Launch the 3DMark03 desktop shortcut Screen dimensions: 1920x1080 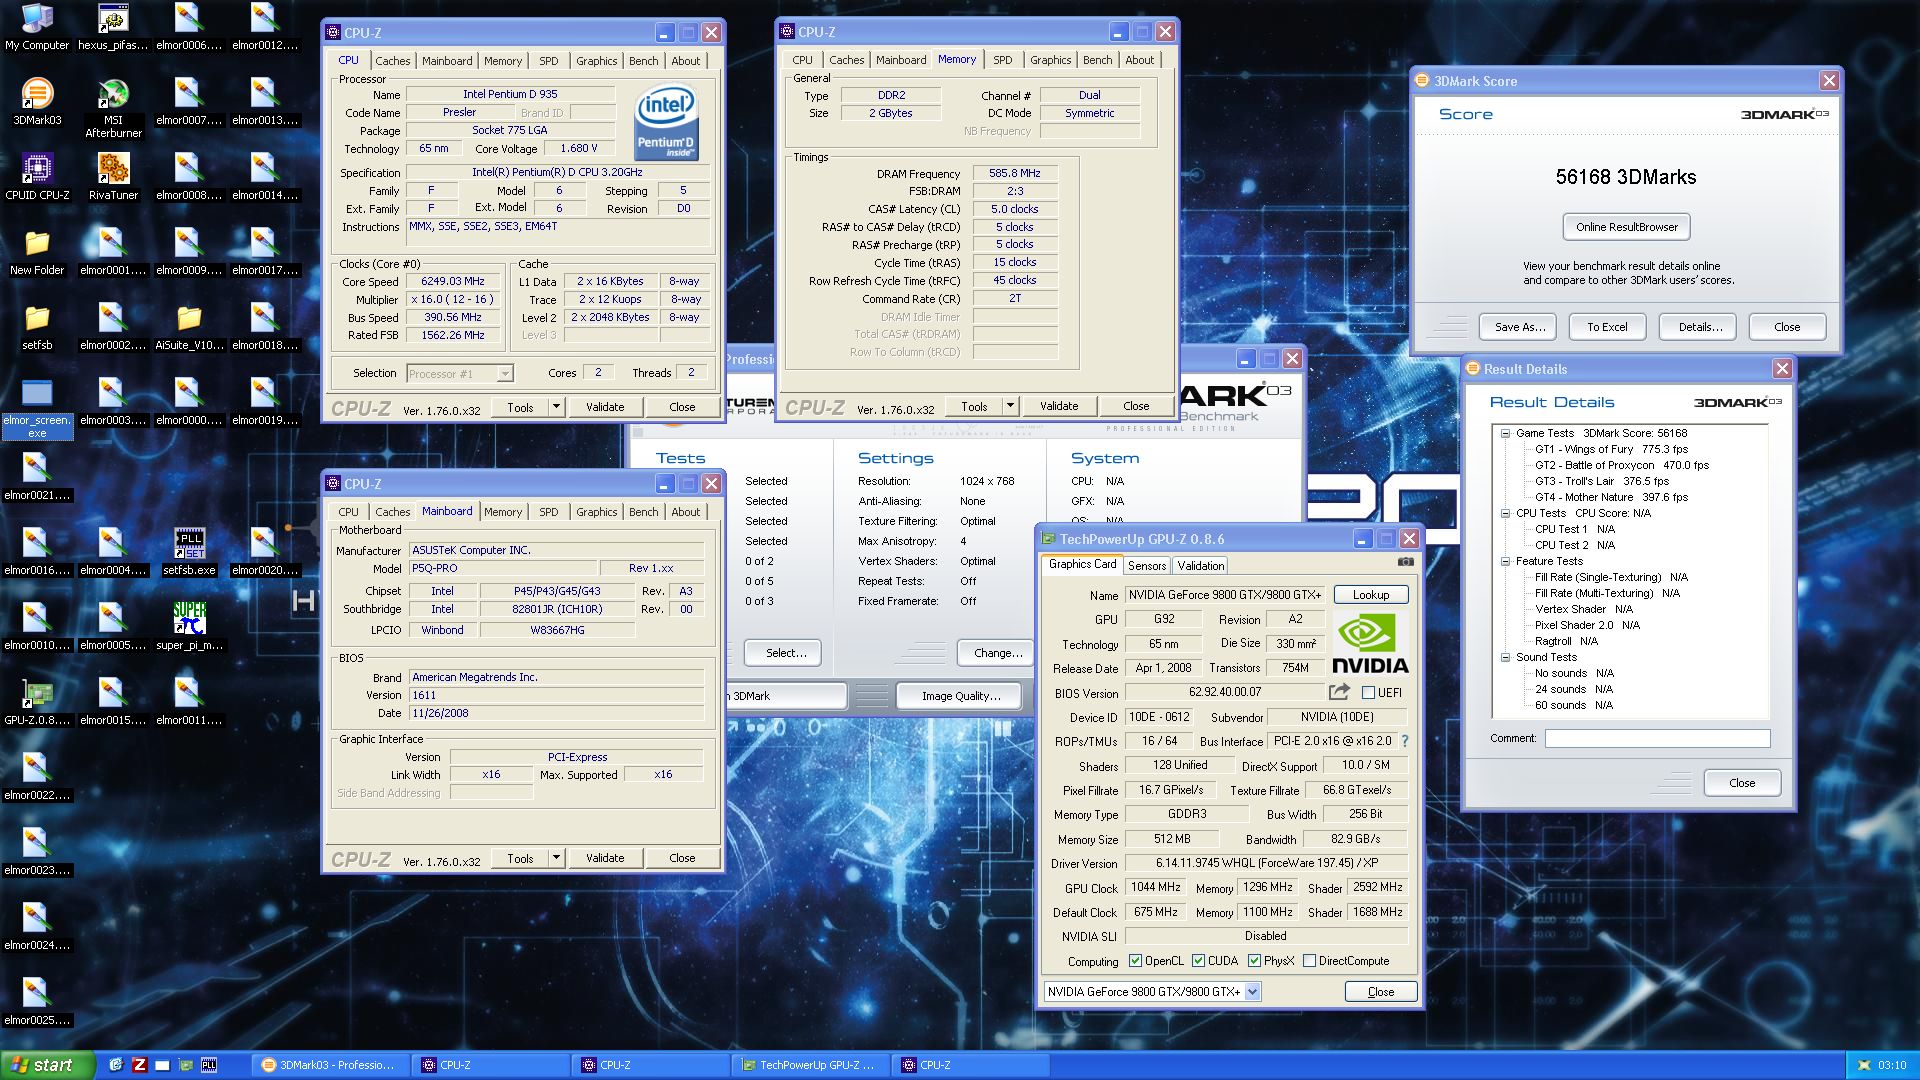tap(37, 103)
